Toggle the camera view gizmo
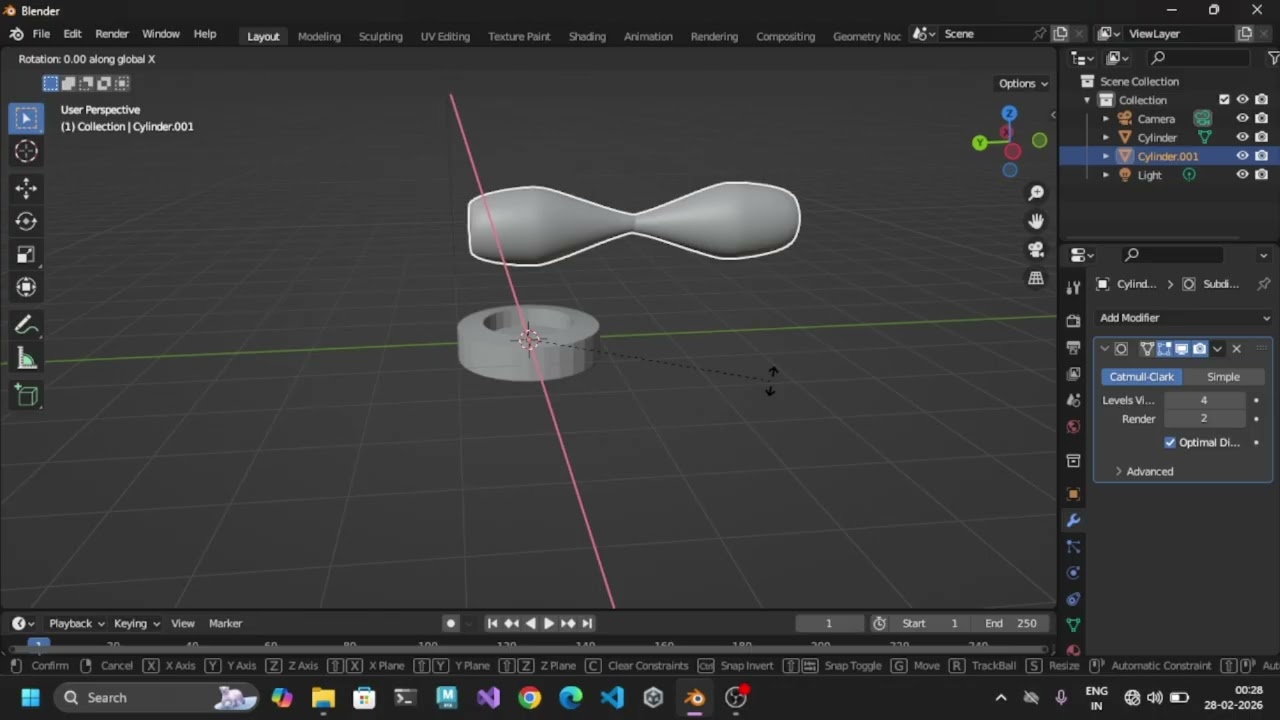The height and width of the screenshot is (720, 1280). (x=1036, y=250)
